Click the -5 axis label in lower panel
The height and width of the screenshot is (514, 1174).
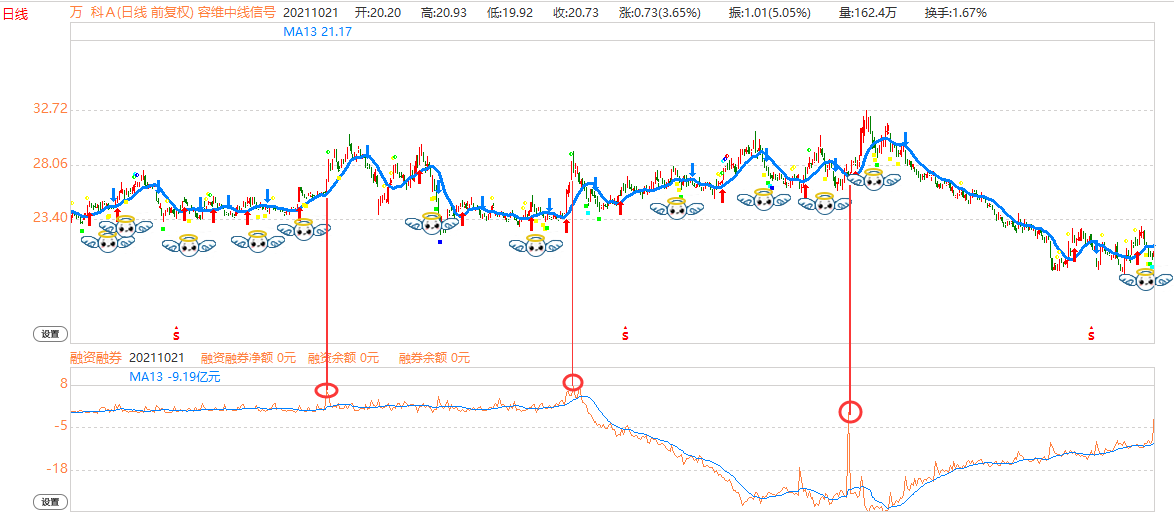(61, 427)
